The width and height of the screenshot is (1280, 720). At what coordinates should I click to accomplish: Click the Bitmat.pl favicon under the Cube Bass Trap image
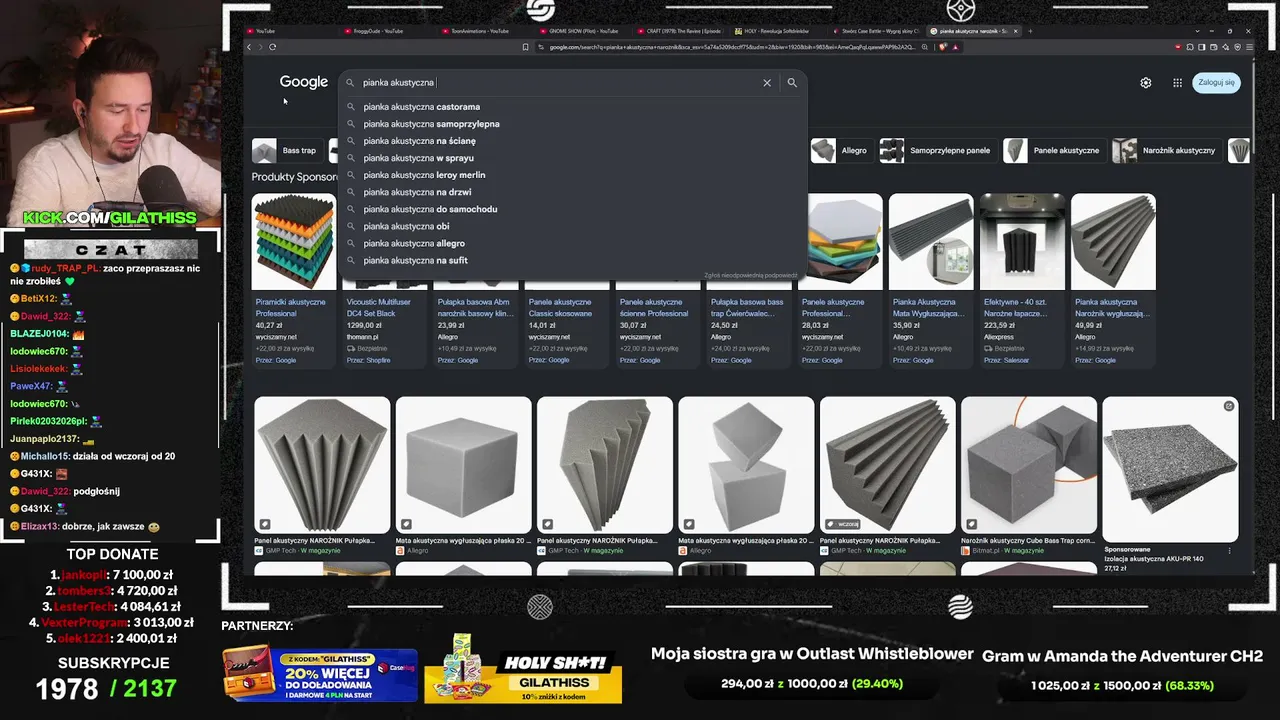tap(966, 551)
